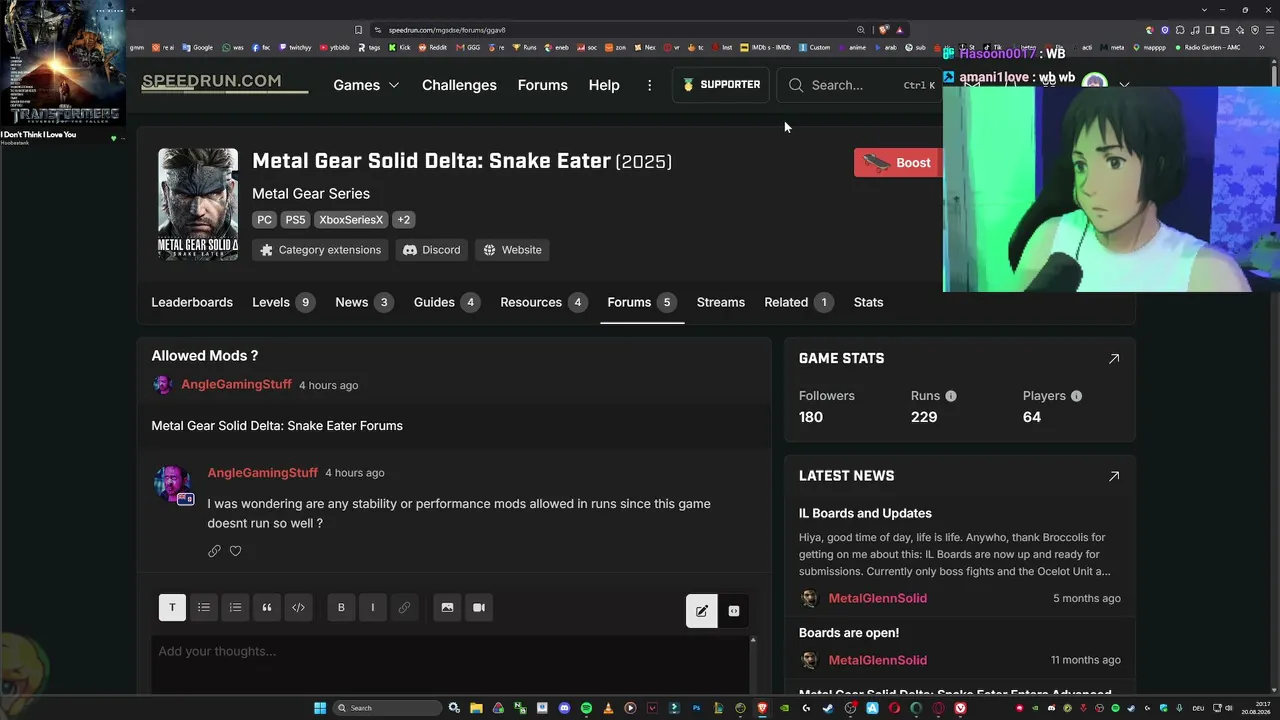
Task: Click the Windows taskbar Search box
Action: point(388,708)
